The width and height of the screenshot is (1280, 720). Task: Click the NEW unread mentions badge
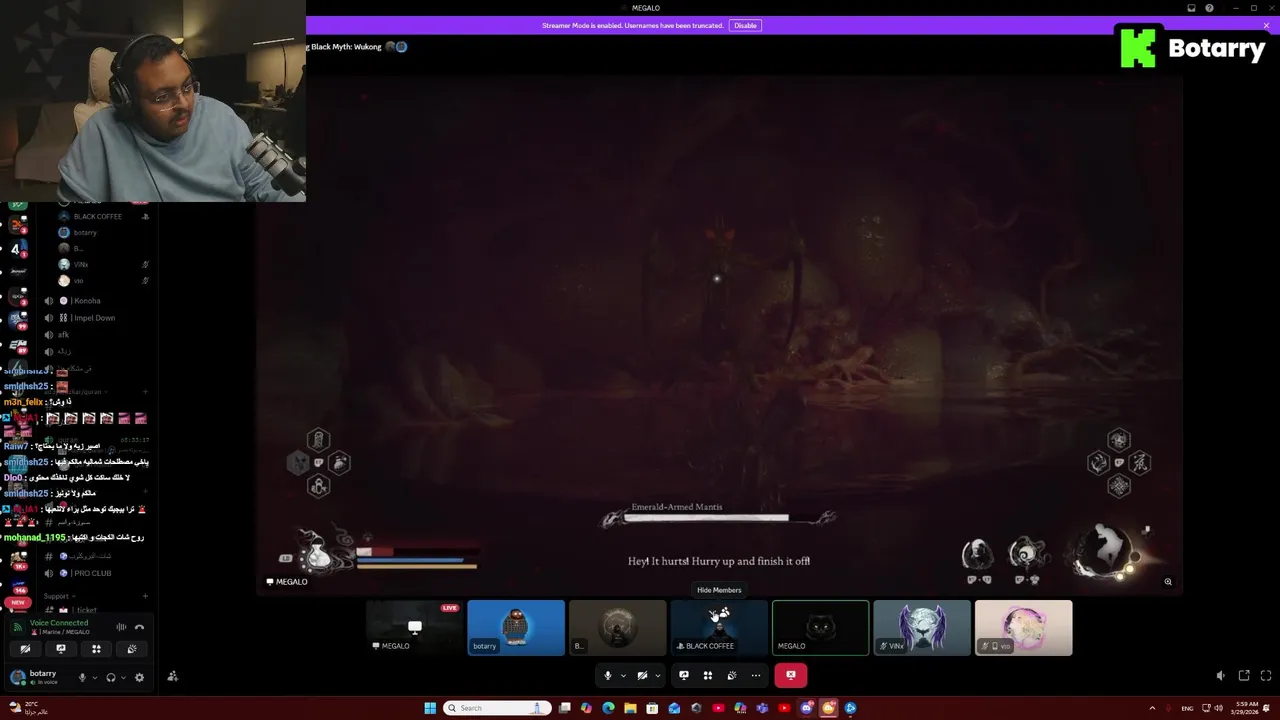(17, 602)
